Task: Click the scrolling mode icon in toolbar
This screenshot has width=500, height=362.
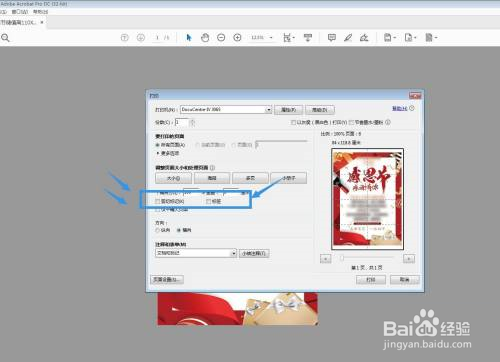Action: click(x=308, y=38)
